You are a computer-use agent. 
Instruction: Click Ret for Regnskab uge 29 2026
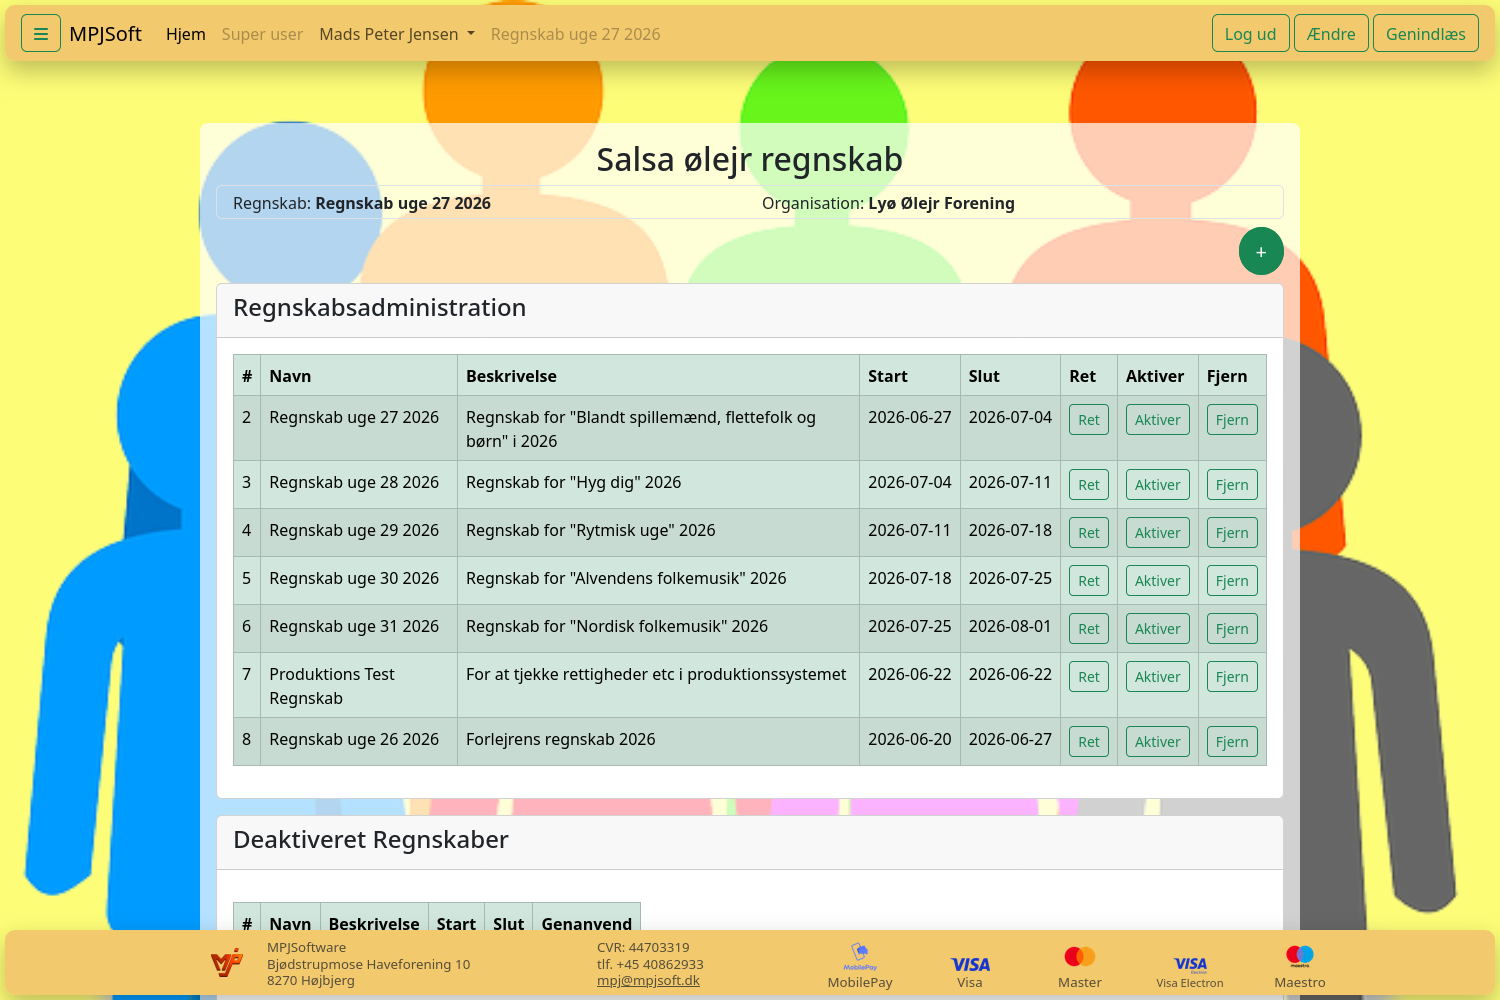tap(1089, 533)
